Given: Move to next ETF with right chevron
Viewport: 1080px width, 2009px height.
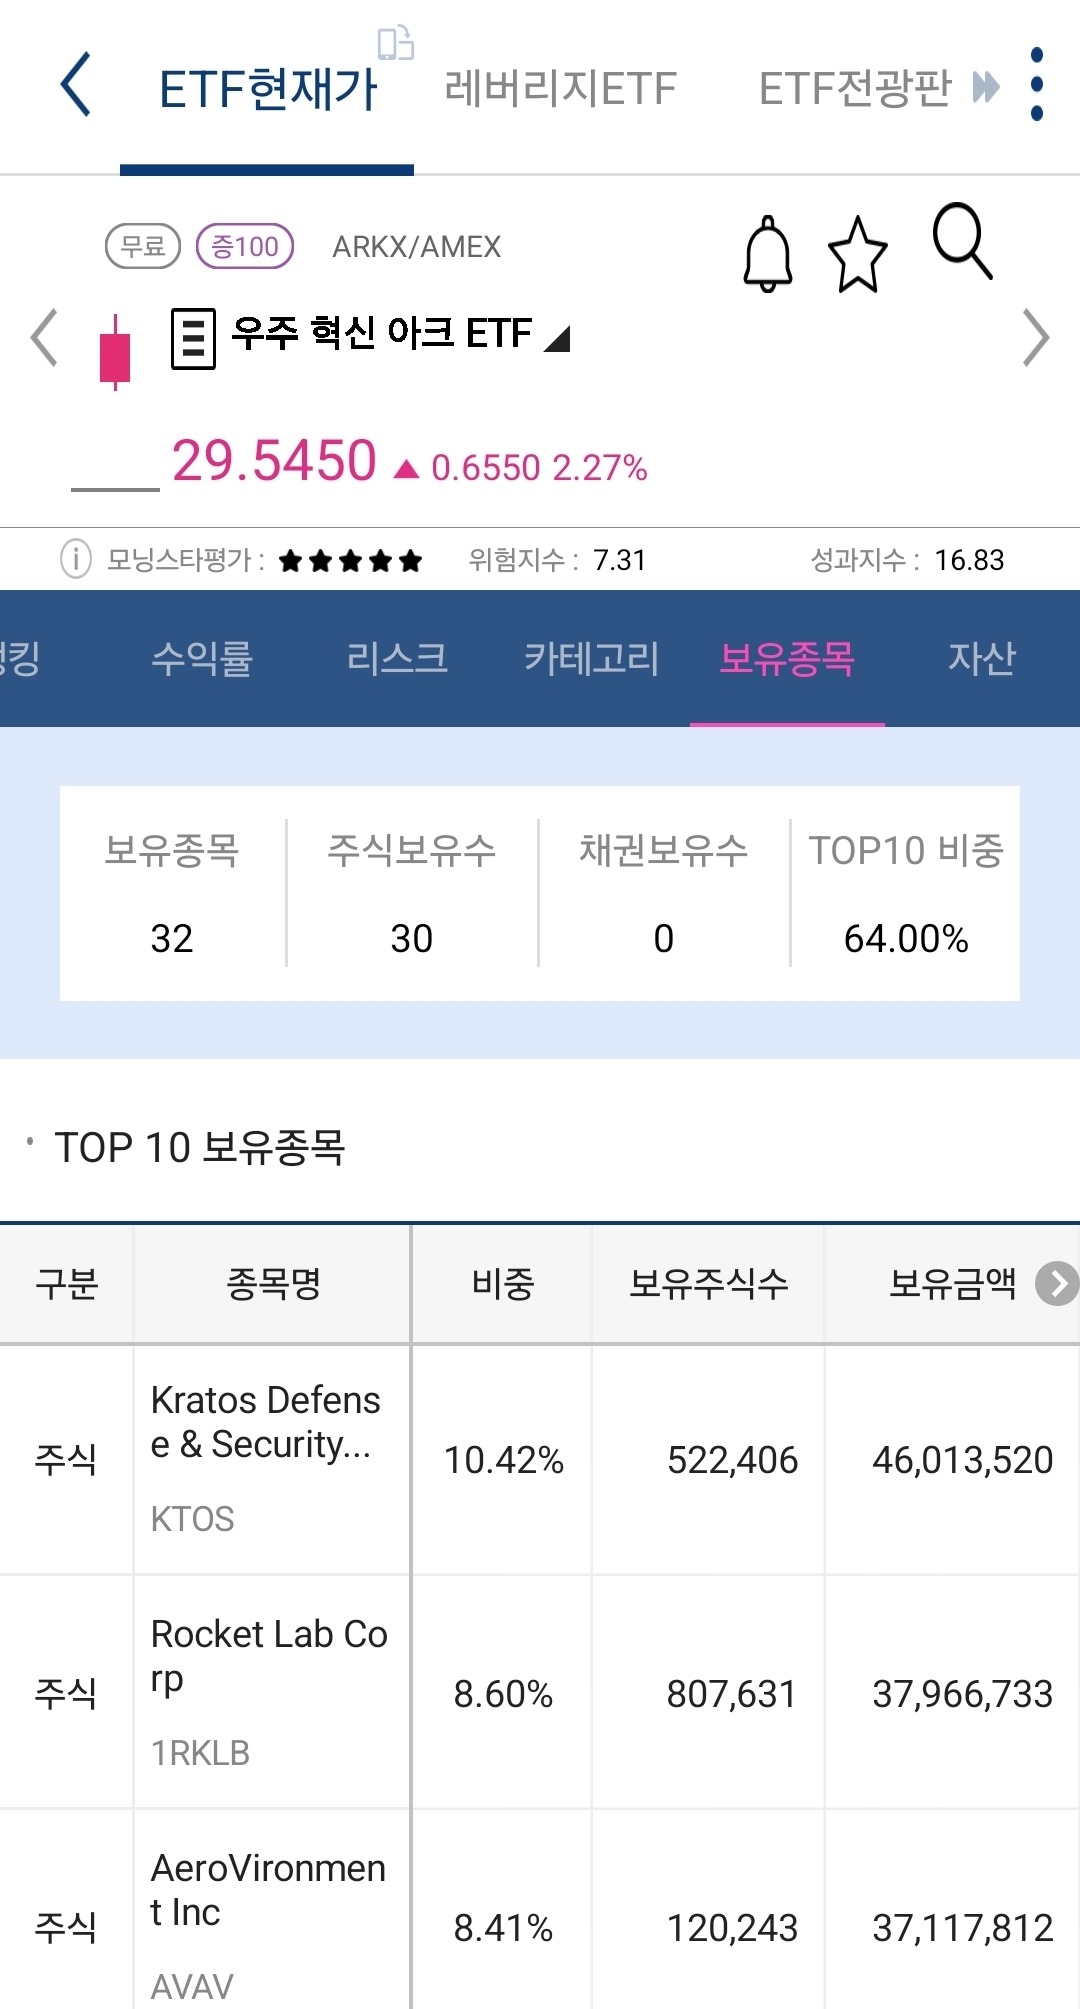Looking at the screenshot, I should pyautogui.click(x=1035, y=339).
